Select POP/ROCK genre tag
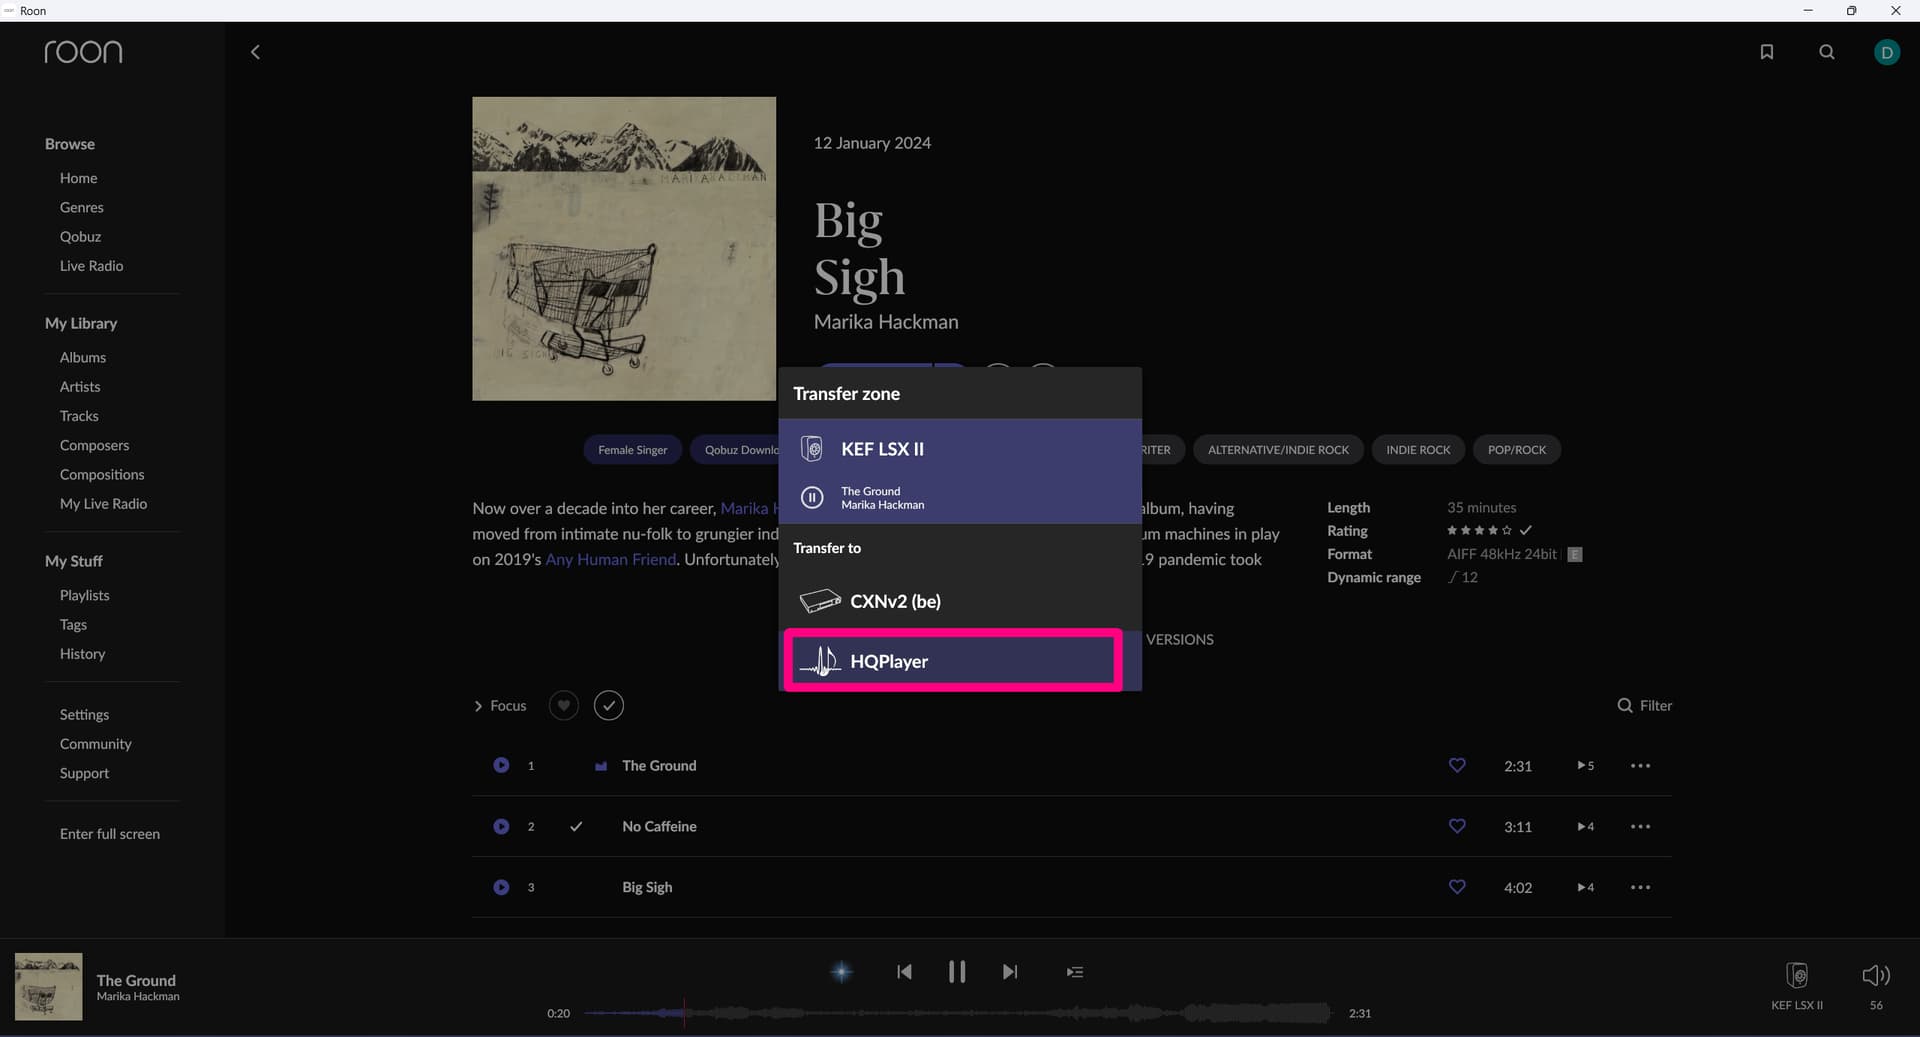 [x=1517, y=450]
